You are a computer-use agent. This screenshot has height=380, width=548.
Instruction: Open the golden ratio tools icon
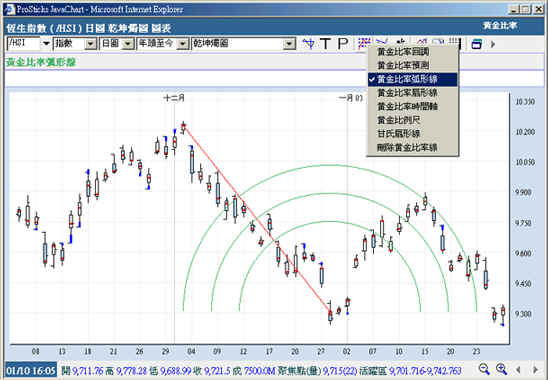click(364, 43)
